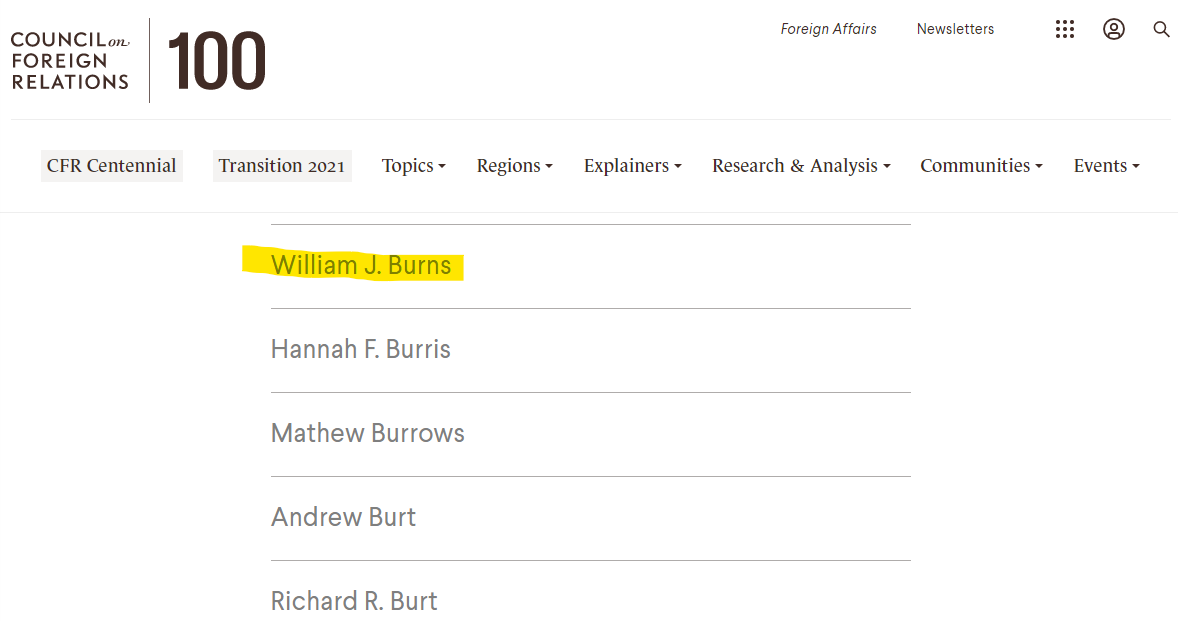The width and height of the screenshot is (1178, 621).
Task: Select Mathew Burrows in the list
Action: coord(367,433)
